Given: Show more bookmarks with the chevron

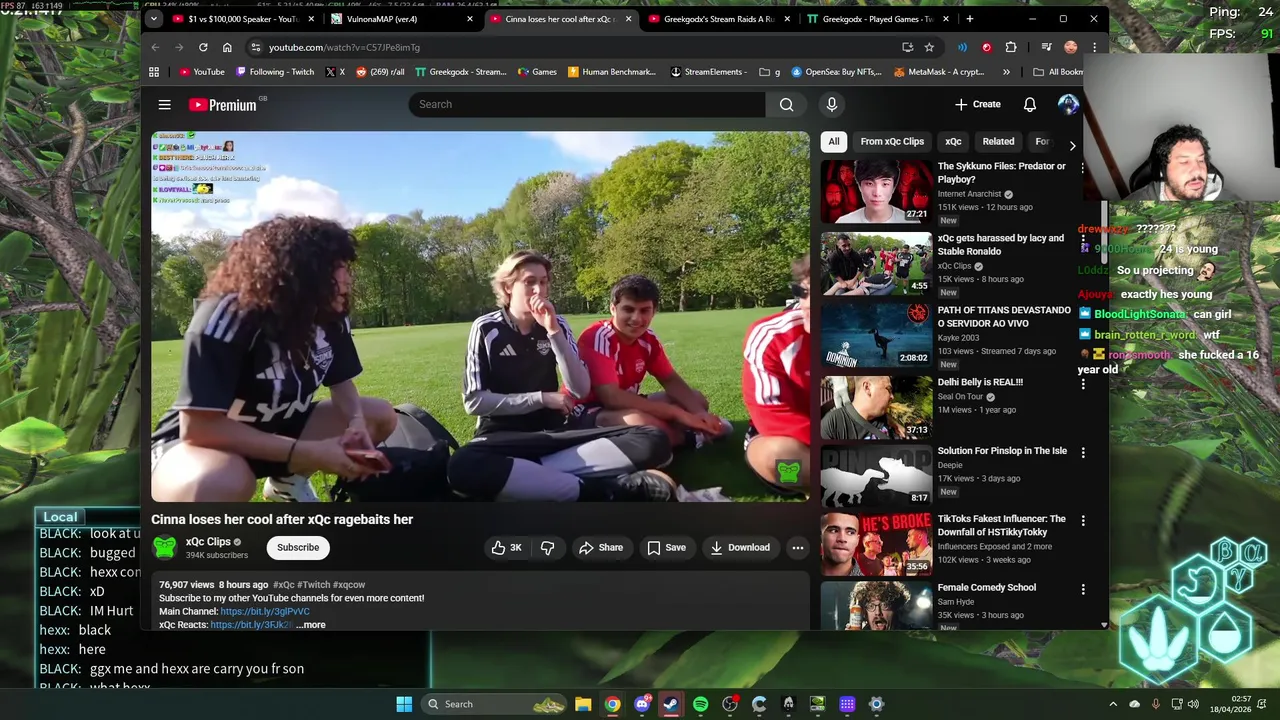Looking at the screenshot, I should pos(1006,72).
